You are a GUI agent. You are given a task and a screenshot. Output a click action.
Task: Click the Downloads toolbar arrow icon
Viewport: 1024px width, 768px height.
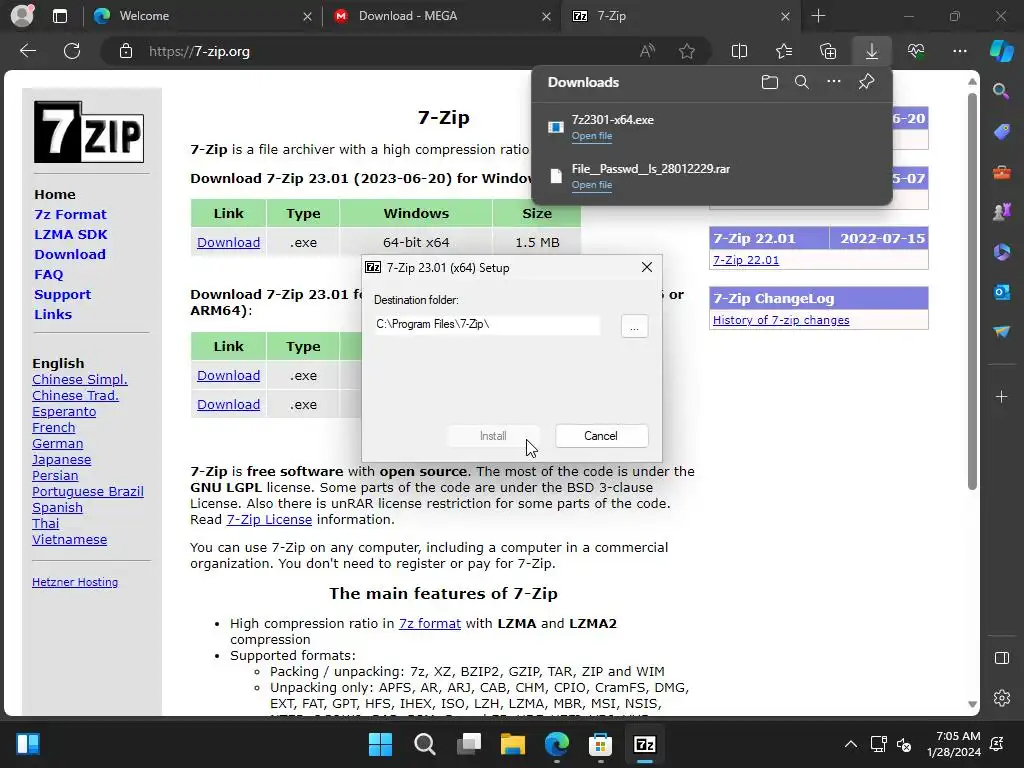pos(872,51)
